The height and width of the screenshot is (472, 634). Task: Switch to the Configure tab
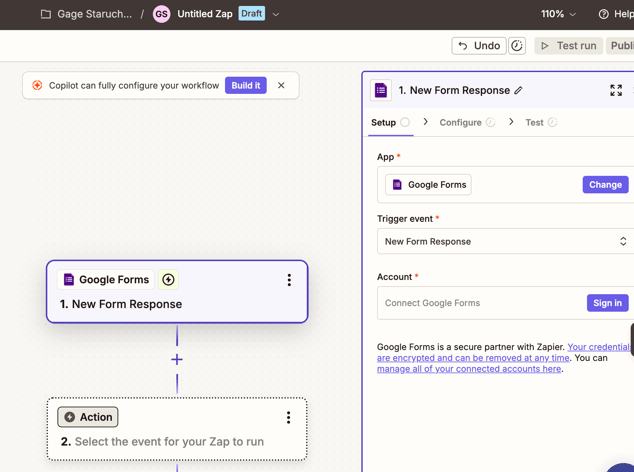click(x=461, y=122)
